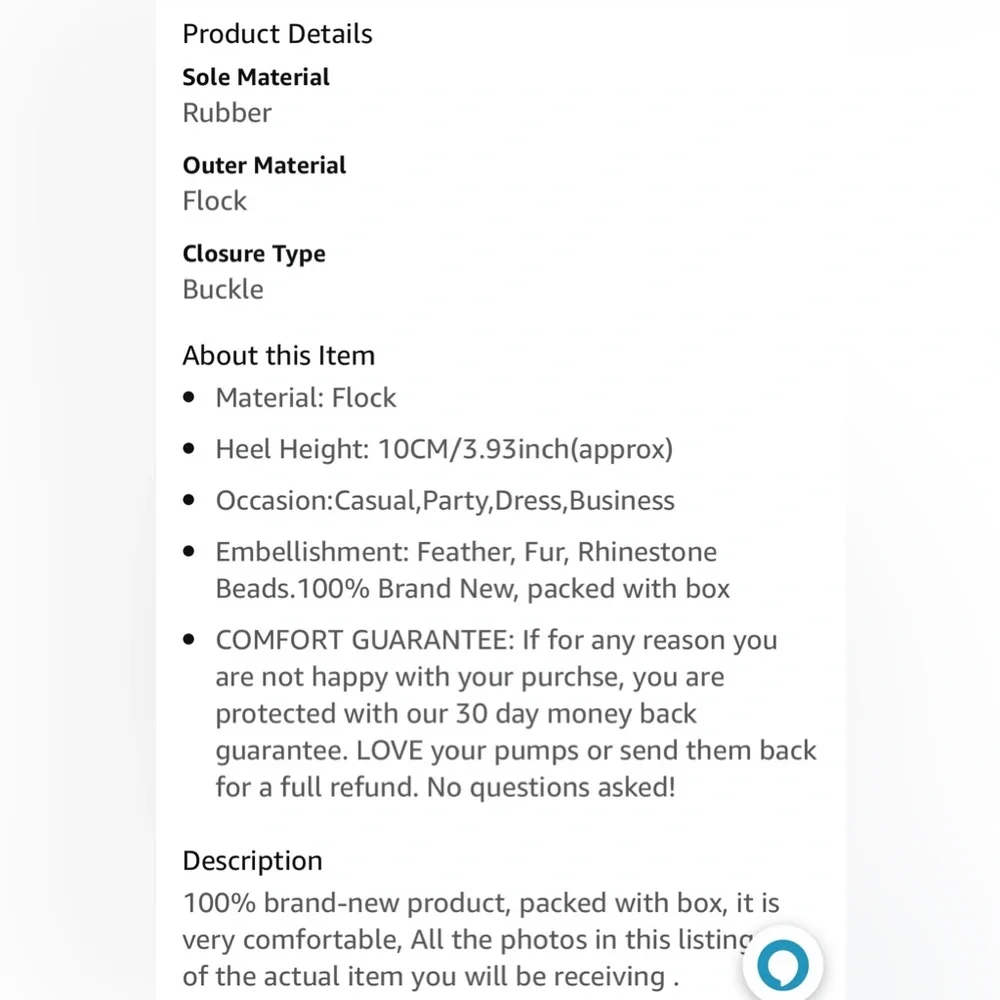Viewport: 1000px width, 1000px height.
Task: Click the 30 day money back text
Action: 575,714
